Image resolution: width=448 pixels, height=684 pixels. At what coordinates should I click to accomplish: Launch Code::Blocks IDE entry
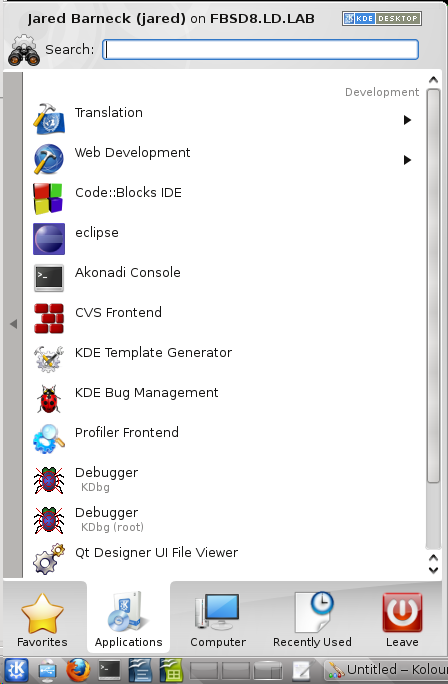tap(225, 199)
